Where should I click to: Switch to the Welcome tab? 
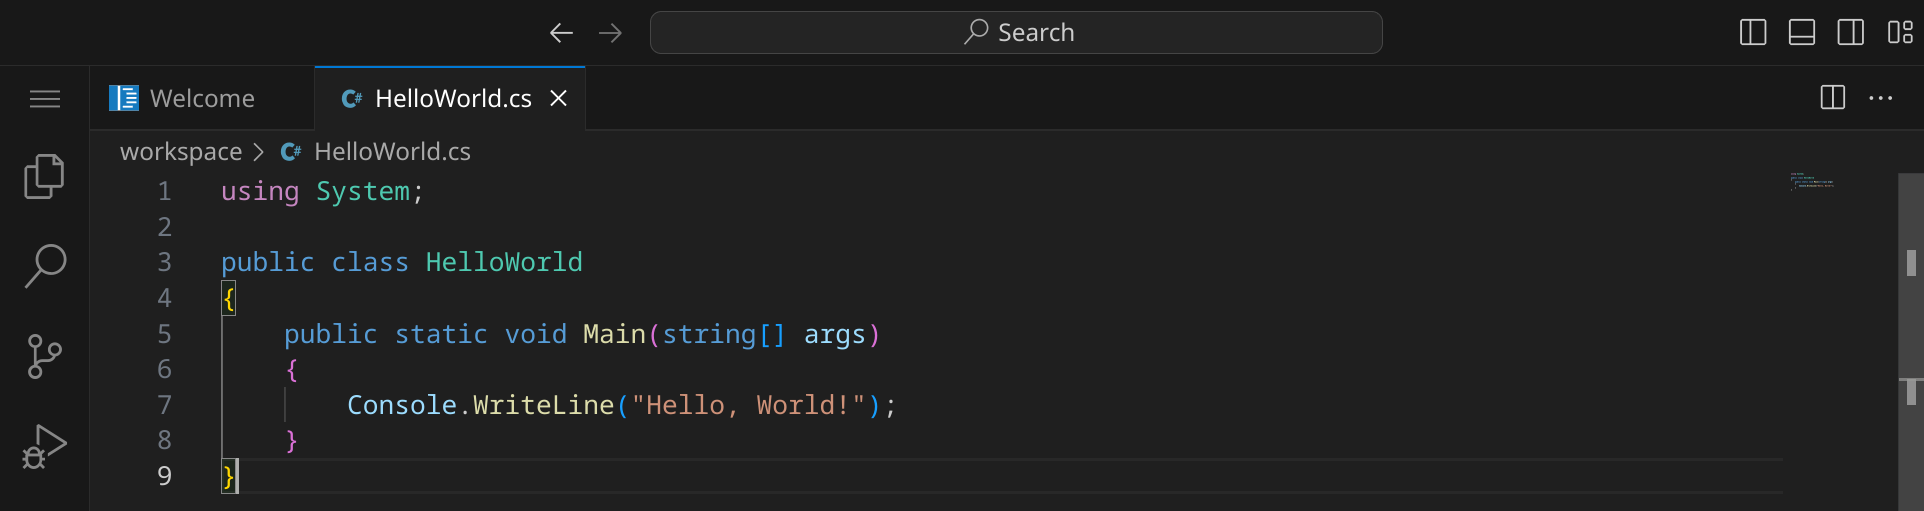[201, 99]
